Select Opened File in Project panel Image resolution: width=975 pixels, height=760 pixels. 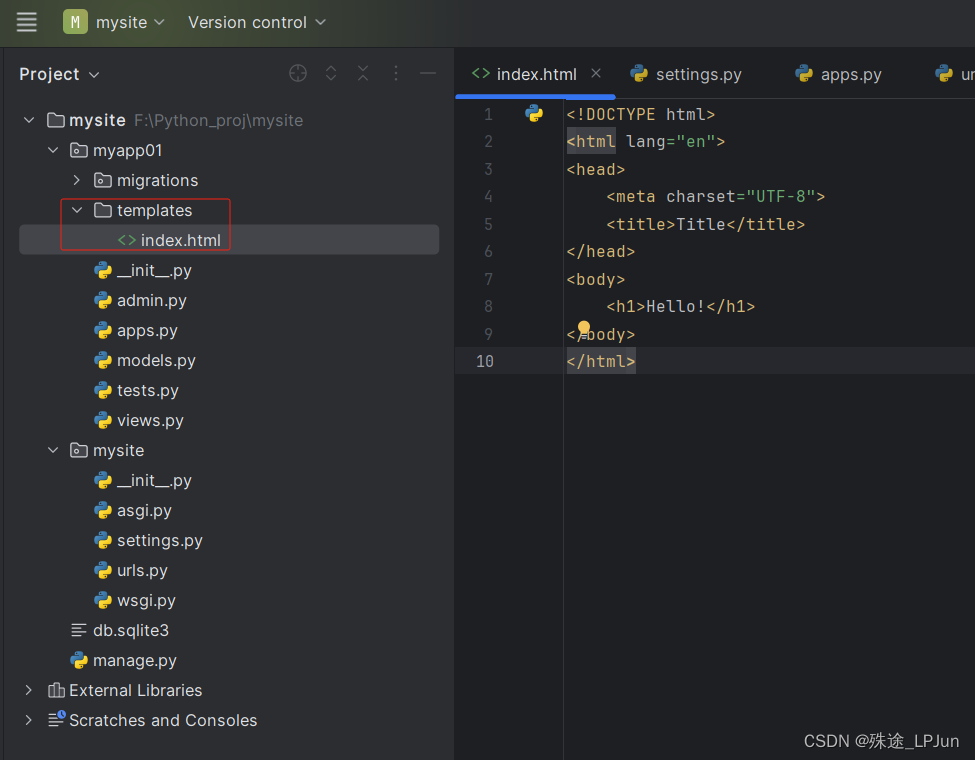298,73
